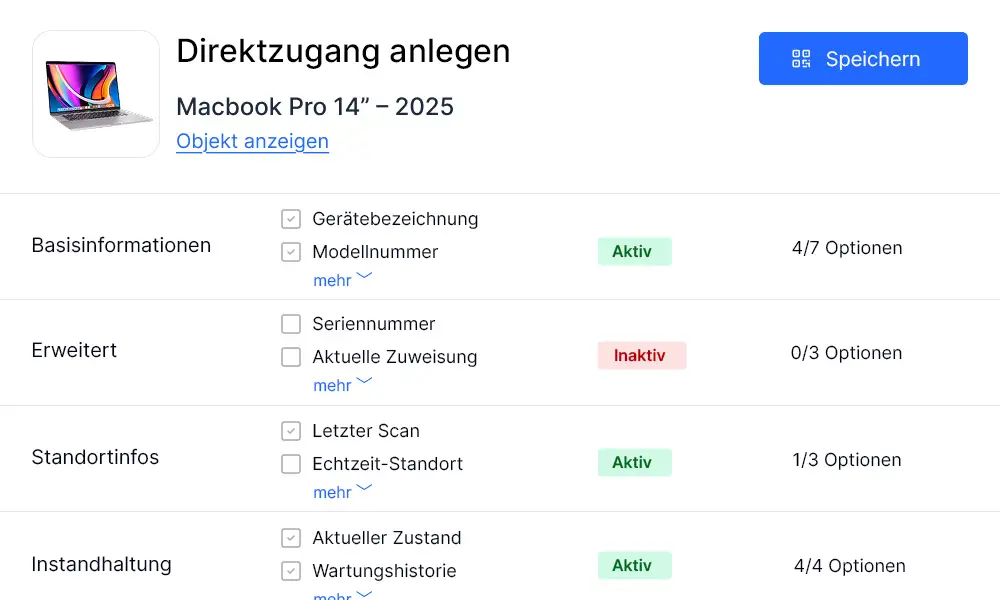
Task: Open the Objekt anzeigen link
Action: coord(252,141)
